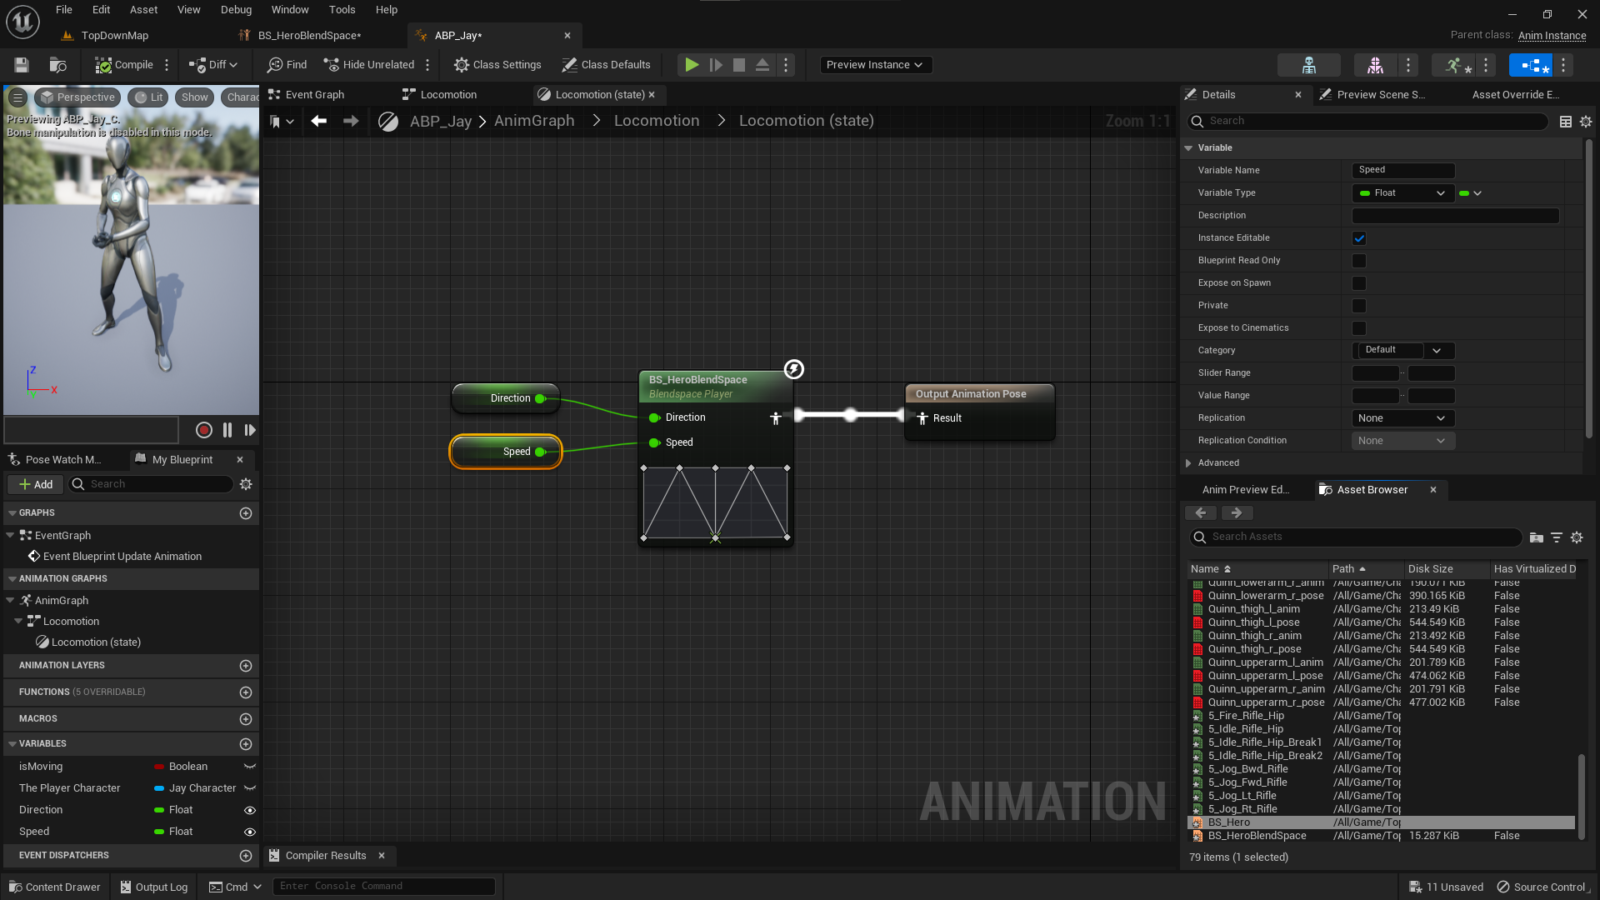The image size is (1600, 900).
Task: Expand the Advanced section in Details
Action: (1188, 462)
